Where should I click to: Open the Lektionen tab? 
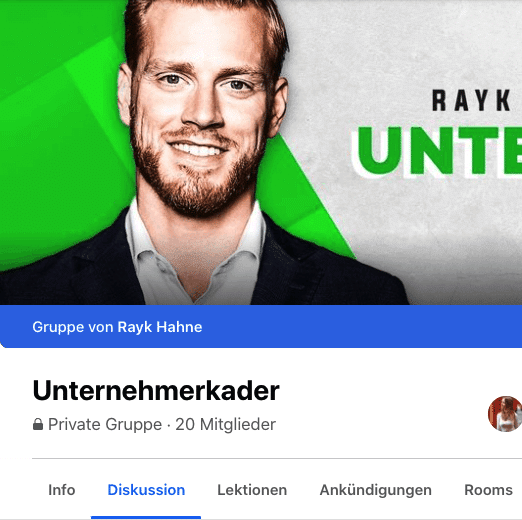click(x=252, y=490)
